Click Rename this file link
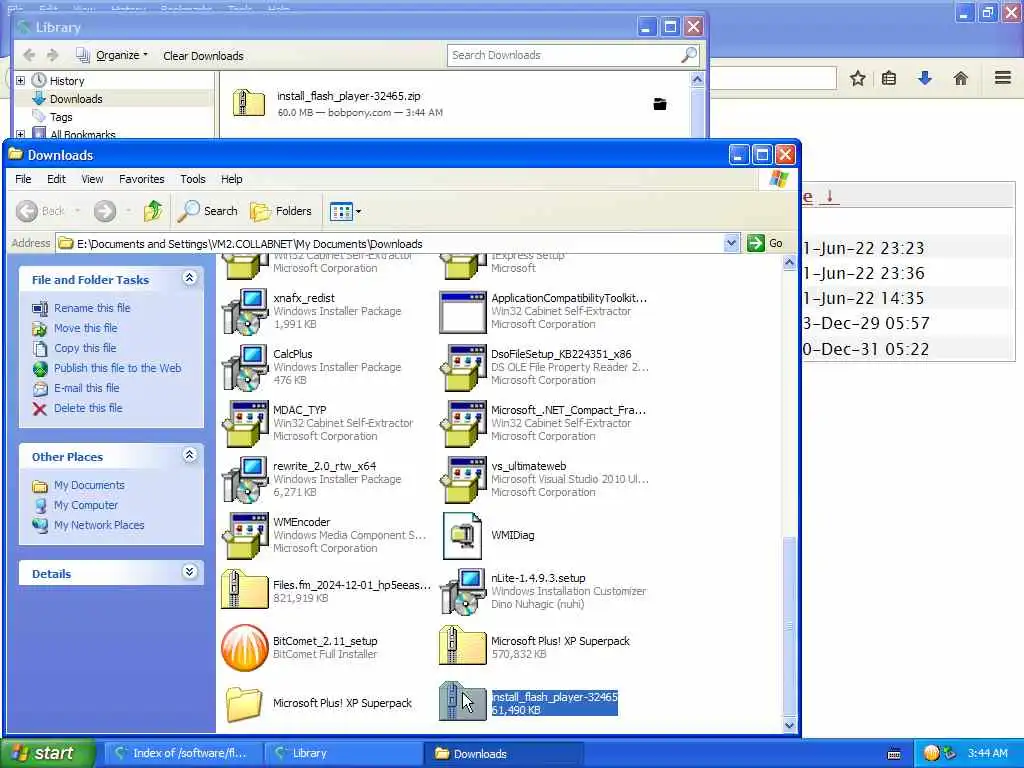 pyautogui.click(x=92, y=308)
